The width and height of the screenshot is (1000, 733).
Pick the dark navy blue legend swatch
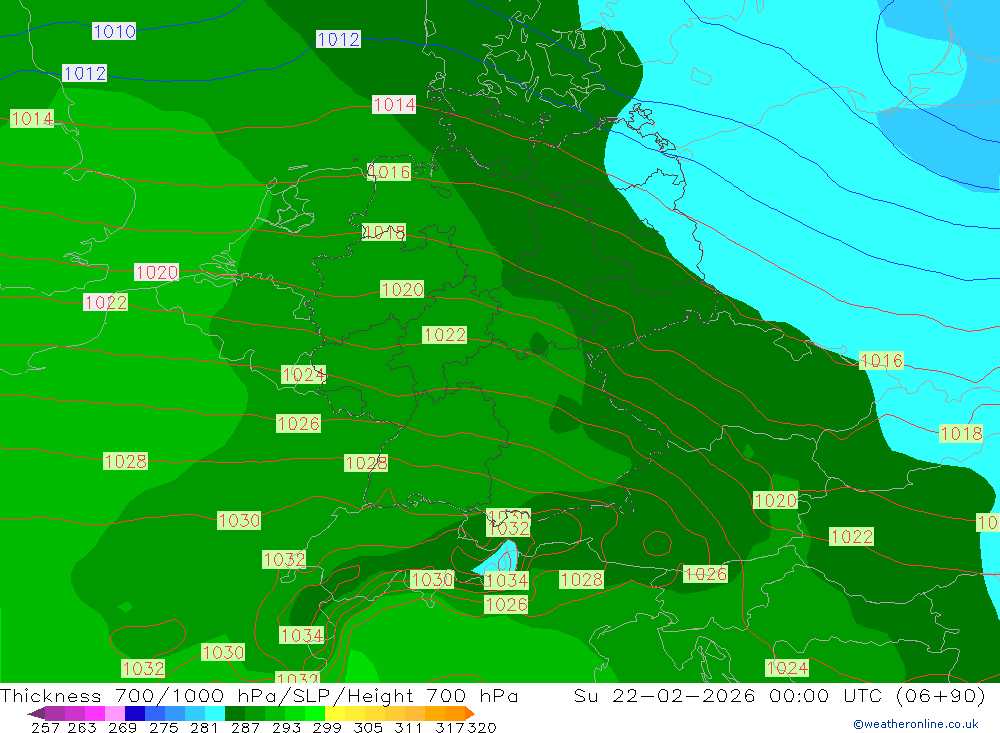click(x=135, y=713)
